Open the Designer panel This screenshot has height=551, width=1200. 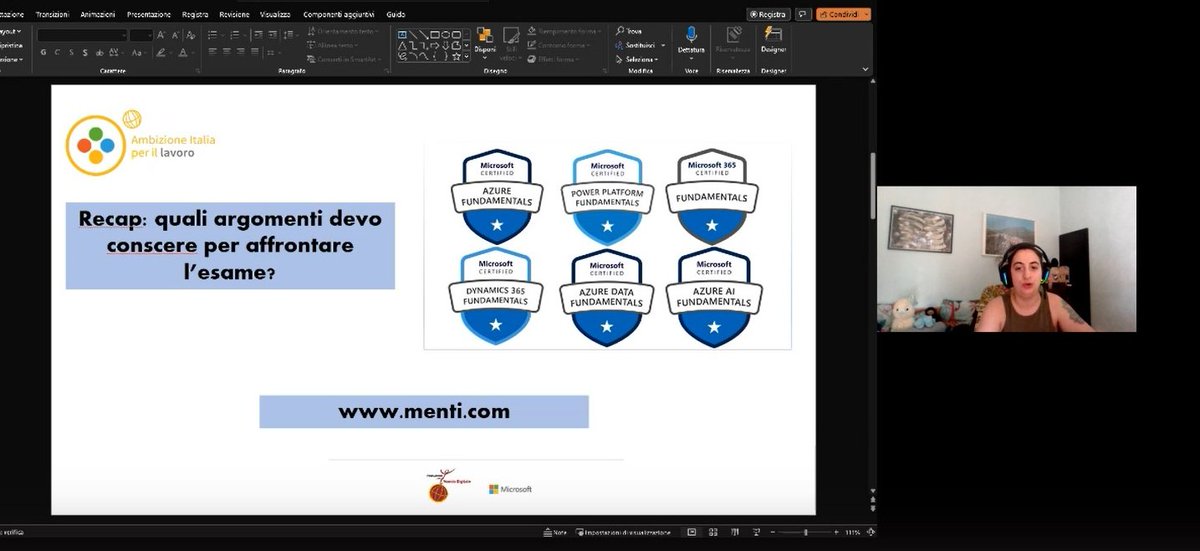coord(773,40)
